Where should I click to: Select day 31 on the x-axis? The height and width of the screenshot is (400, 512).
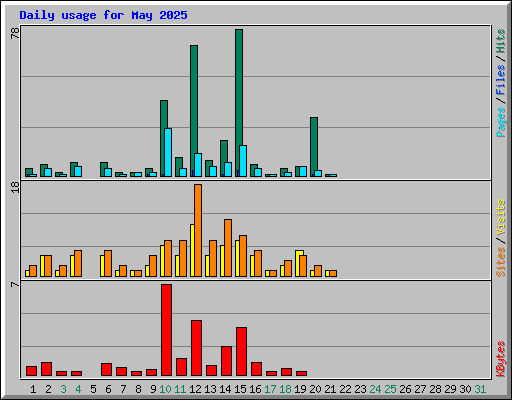tap(480, 389)
